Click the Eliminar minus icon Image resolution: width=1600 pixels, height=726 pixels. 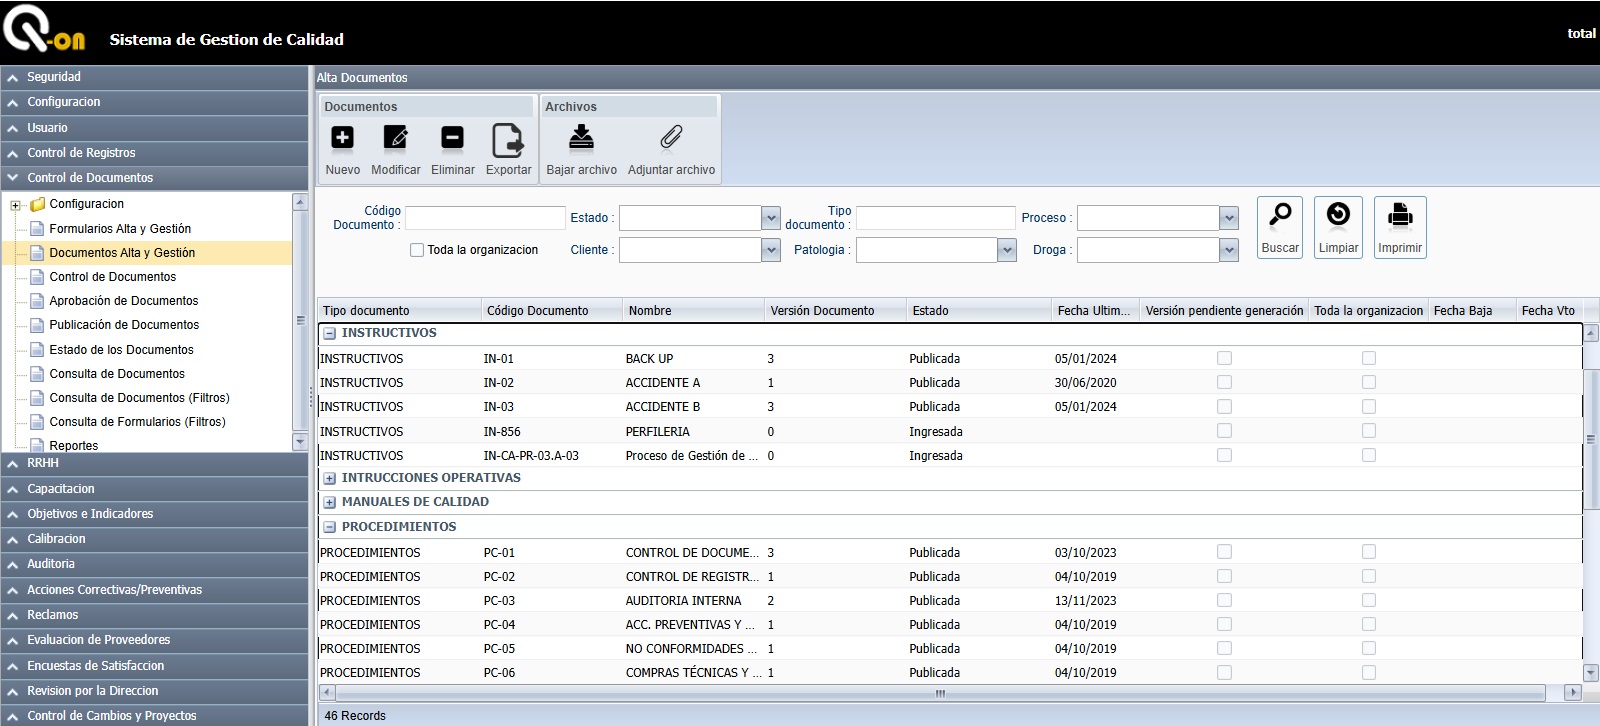tap(452, 138)
